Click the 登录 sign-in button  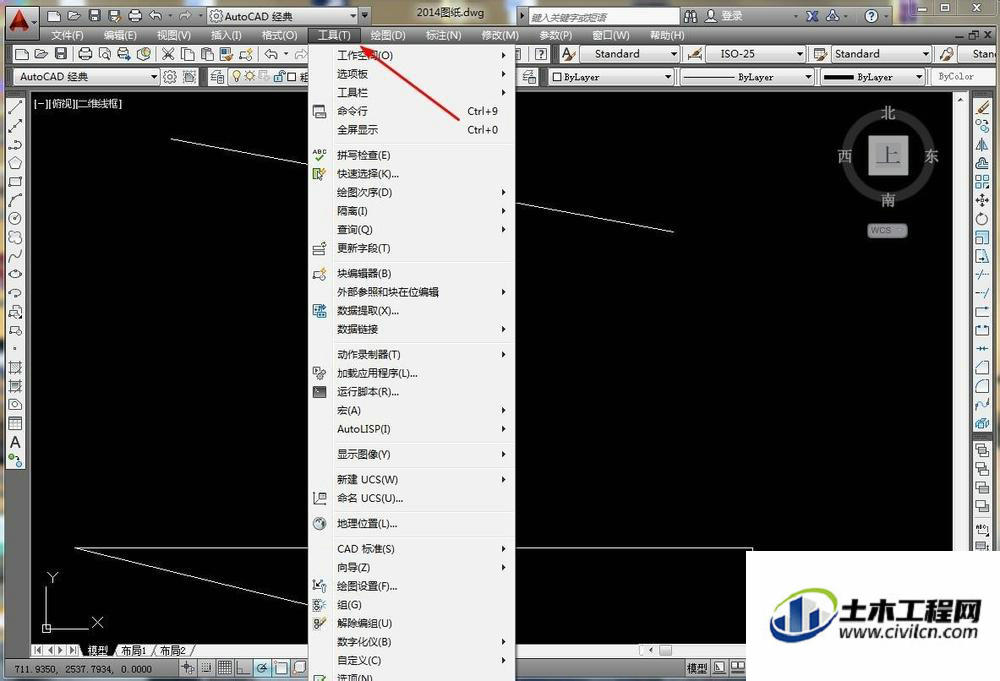(724, 16)
